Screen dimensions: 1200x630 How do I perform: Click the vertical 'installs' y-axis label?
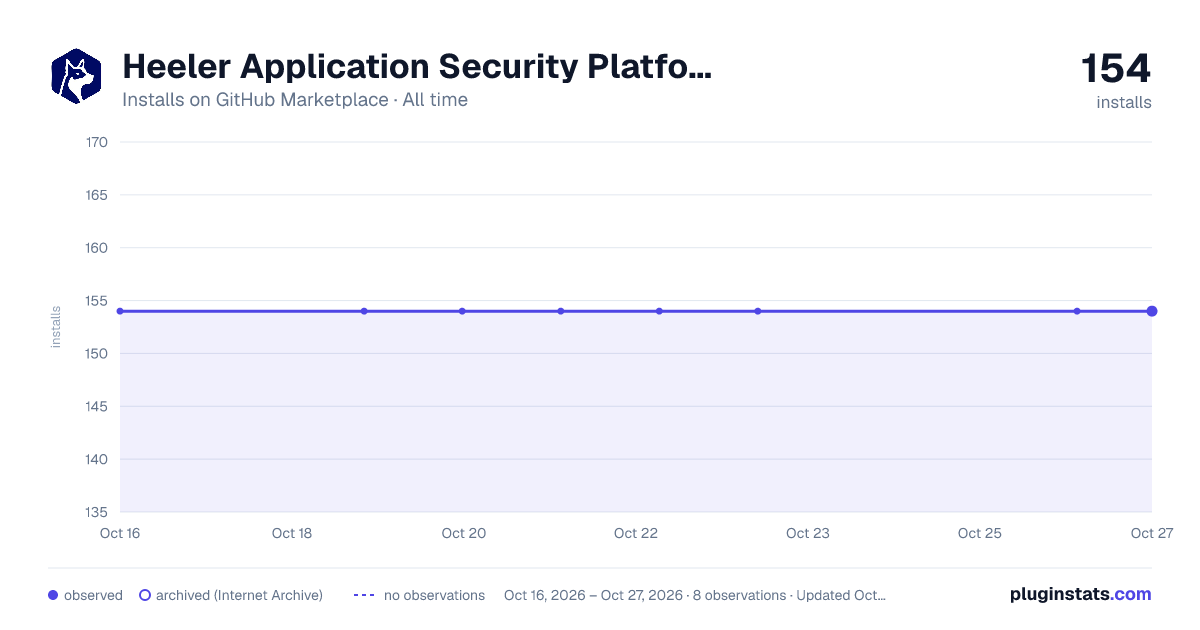point(56,327)
